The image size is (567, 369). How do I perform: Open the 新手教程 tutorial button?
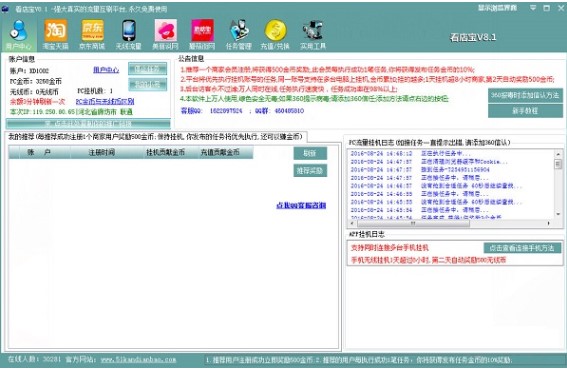525,111
